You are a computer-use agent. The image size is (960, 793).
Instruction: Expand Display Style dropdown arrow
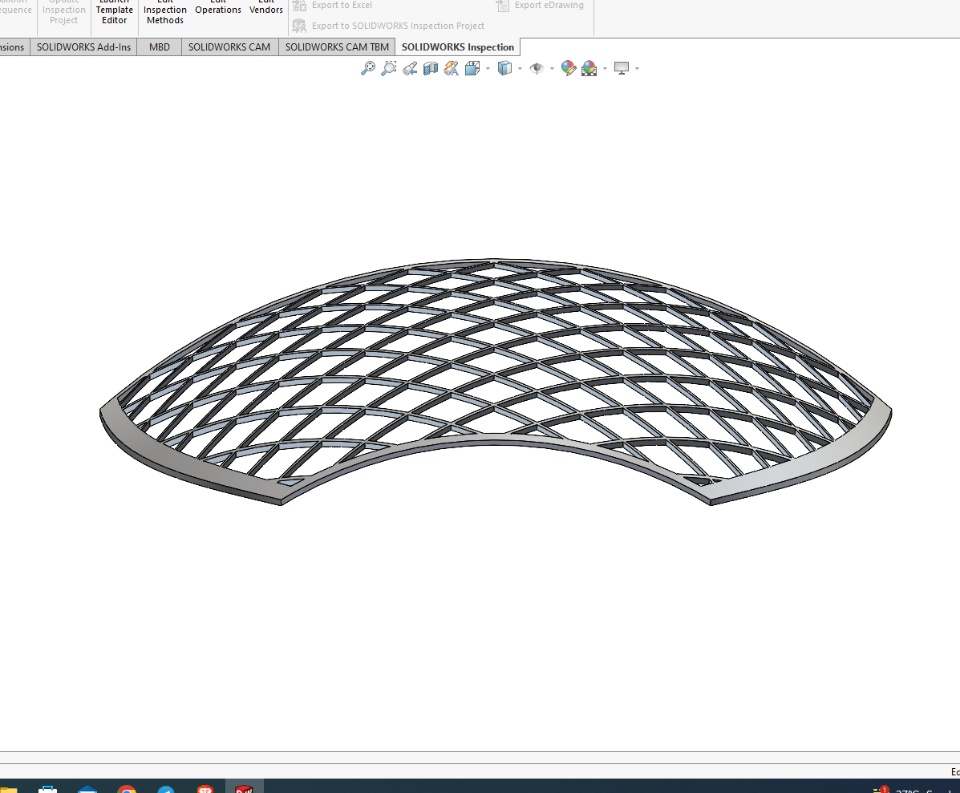[x=520, y=68]
